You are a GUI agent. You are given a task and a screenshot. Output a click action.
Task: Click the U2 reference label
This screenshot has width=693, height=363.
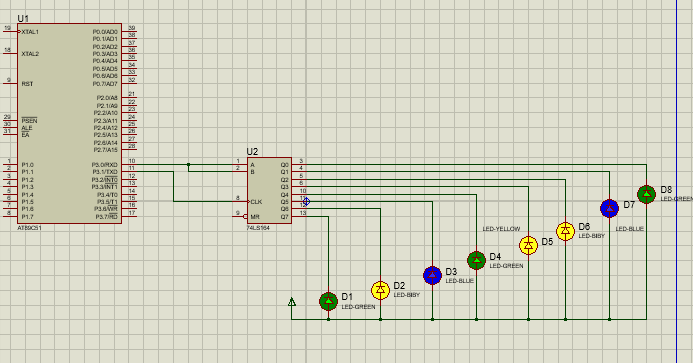(252, 152)
